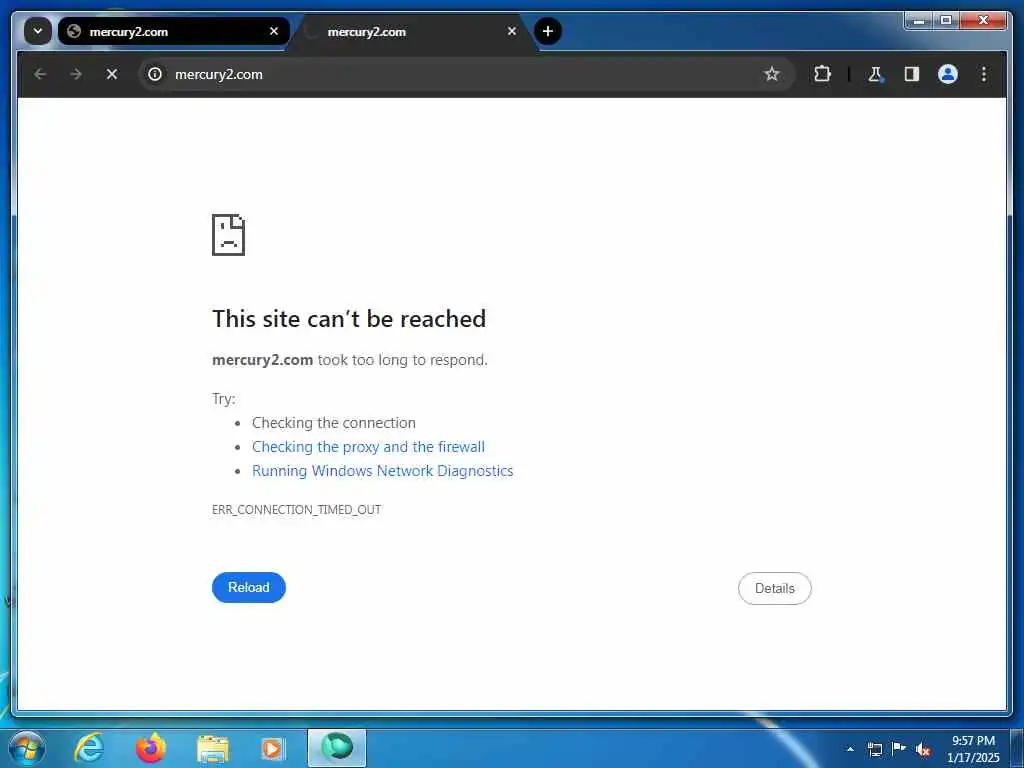Screen dimensions: 1024x768
Task: Switch to first mercury2.com tab
Action: click(x=173, y=31)
